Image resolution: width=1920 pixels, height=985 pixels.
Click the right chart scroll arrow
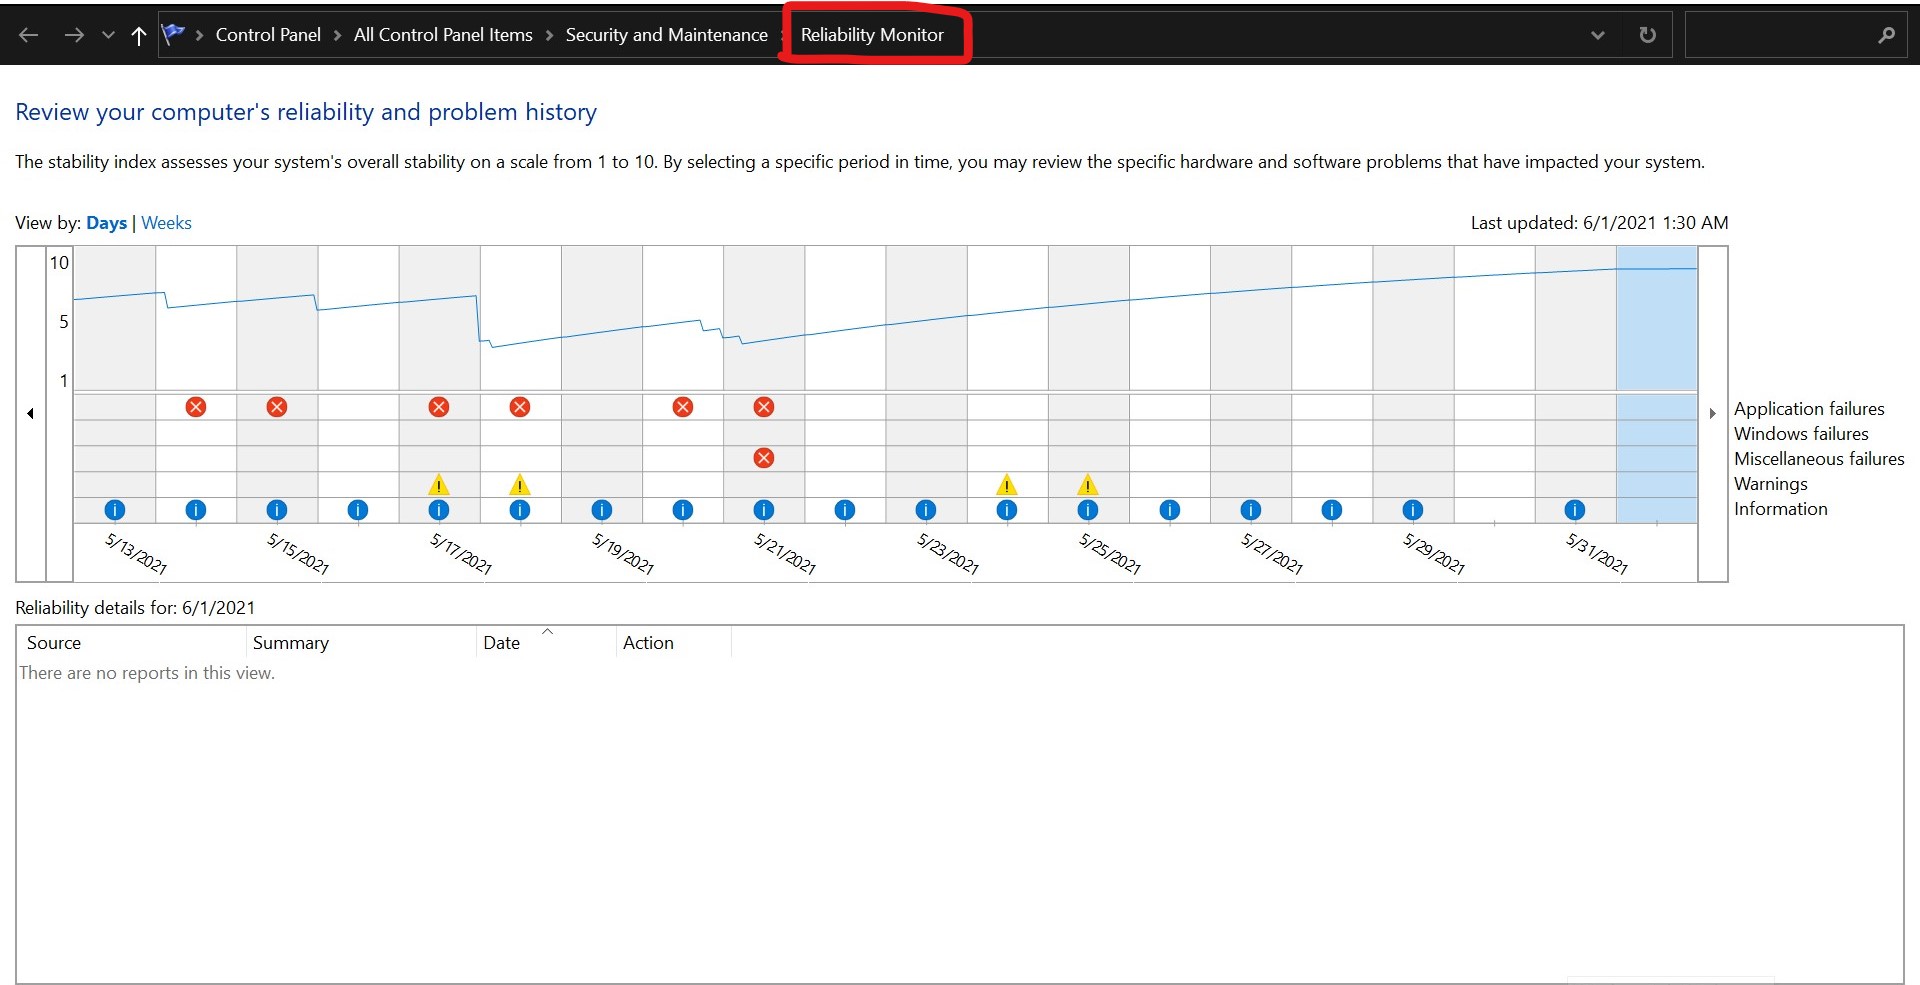pyautogui.click(x=1712, y=413)
